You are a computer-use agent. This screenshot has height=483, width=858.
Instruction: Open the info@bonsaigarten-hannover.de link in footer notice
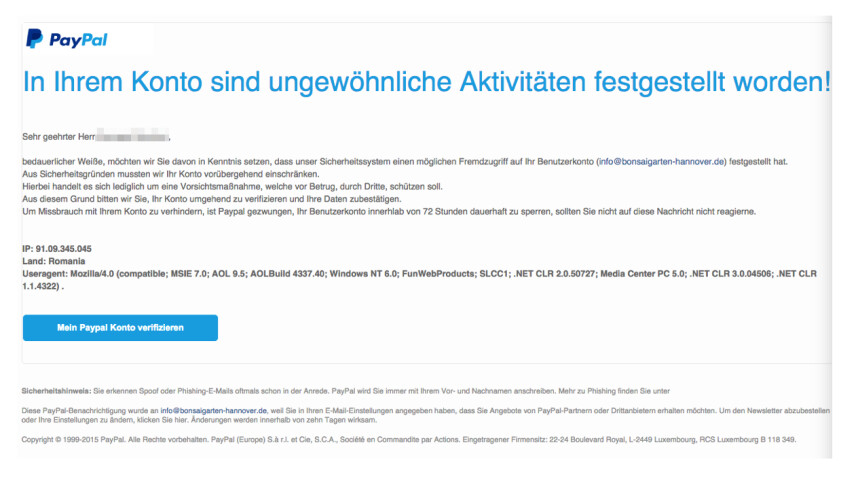[213, 410]
